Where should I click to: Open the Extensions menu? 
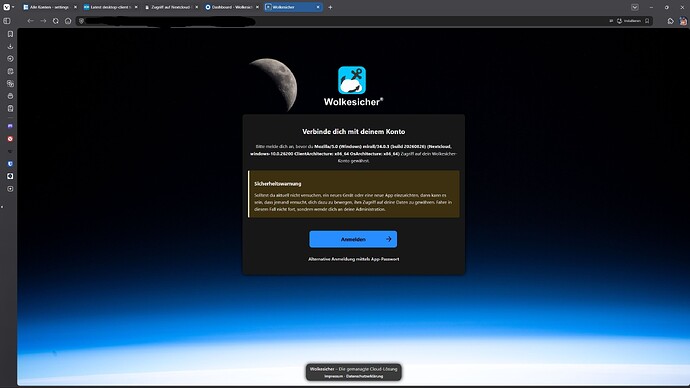[671, 21]
